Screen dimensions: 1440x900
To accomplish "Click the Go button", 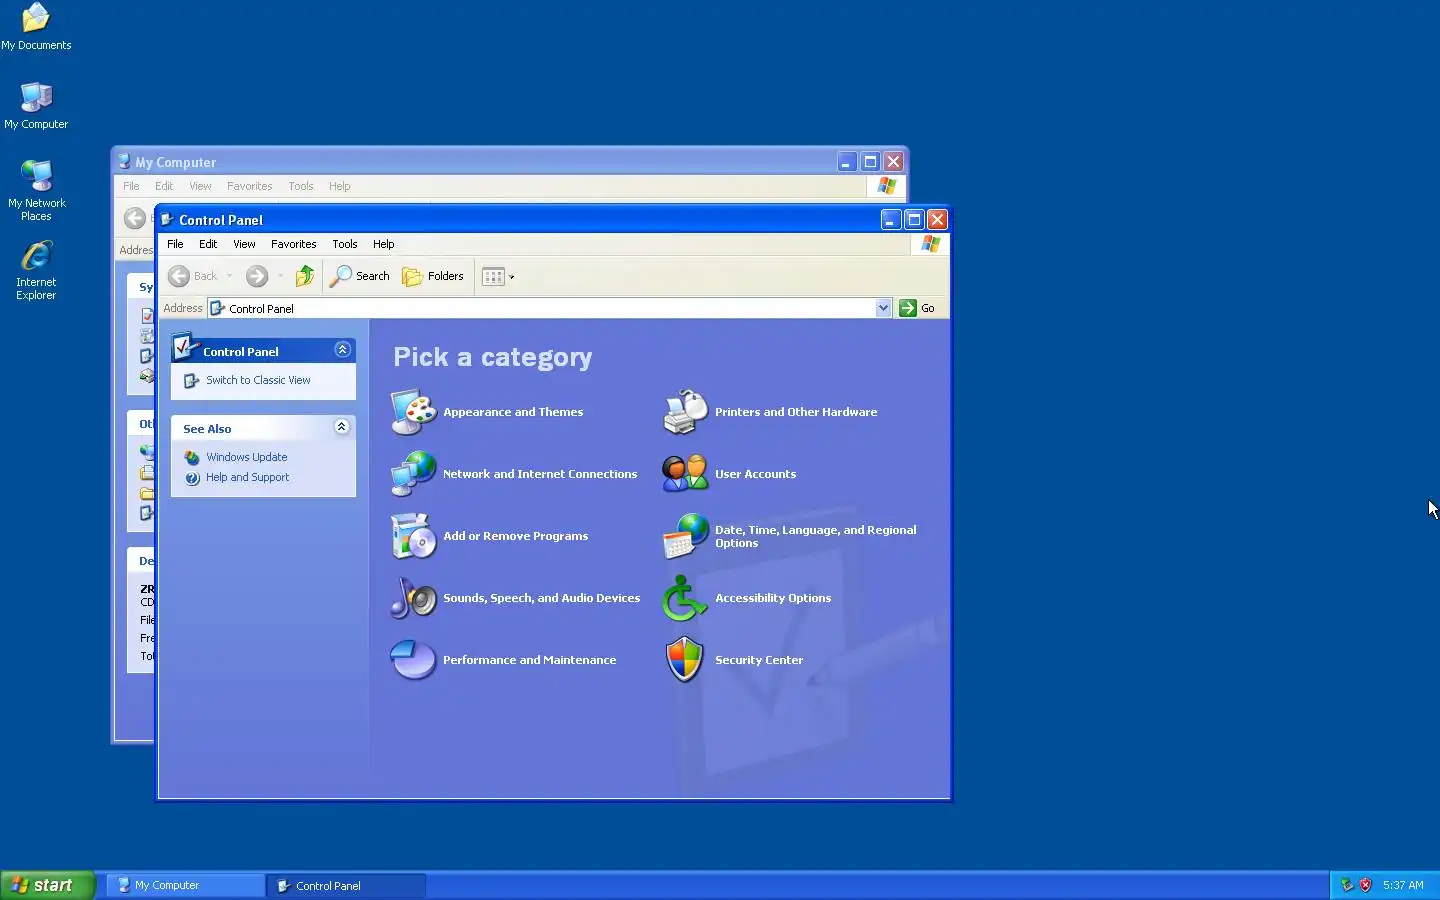I will point(918,308).
